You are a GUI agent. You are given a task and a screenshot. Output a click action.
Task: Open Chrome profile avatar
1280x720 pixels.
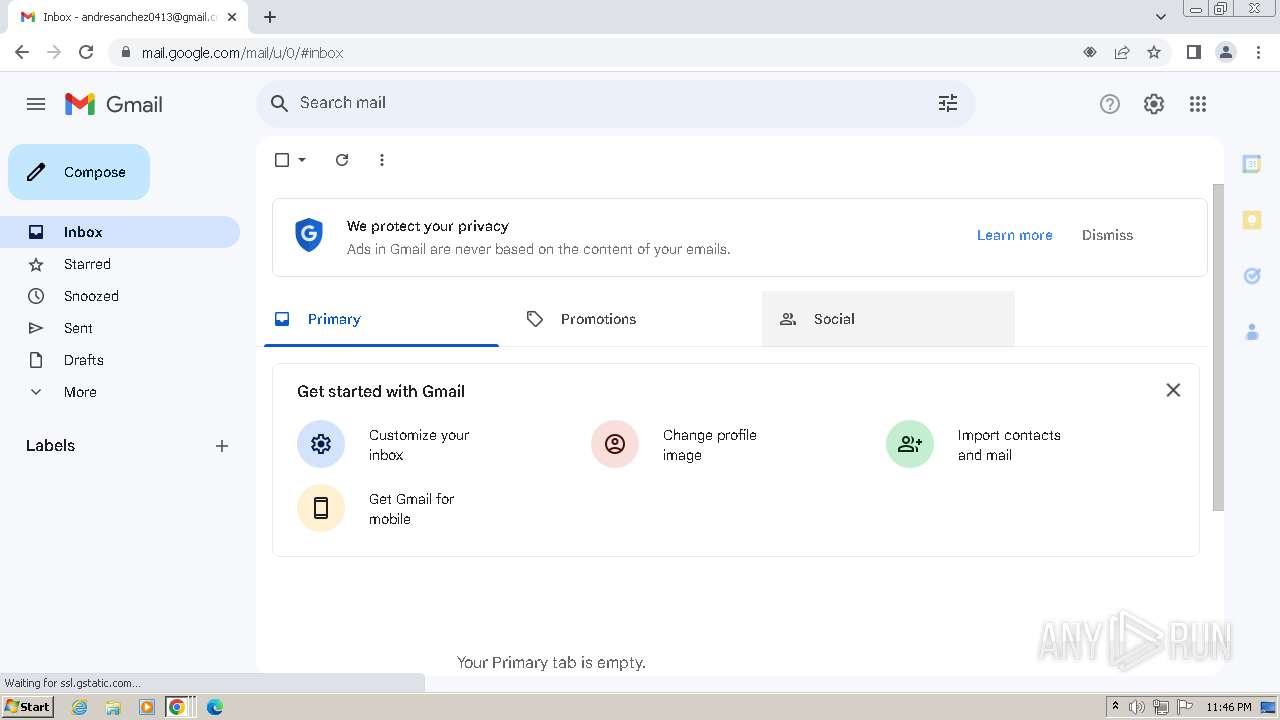pos(1226,52)
